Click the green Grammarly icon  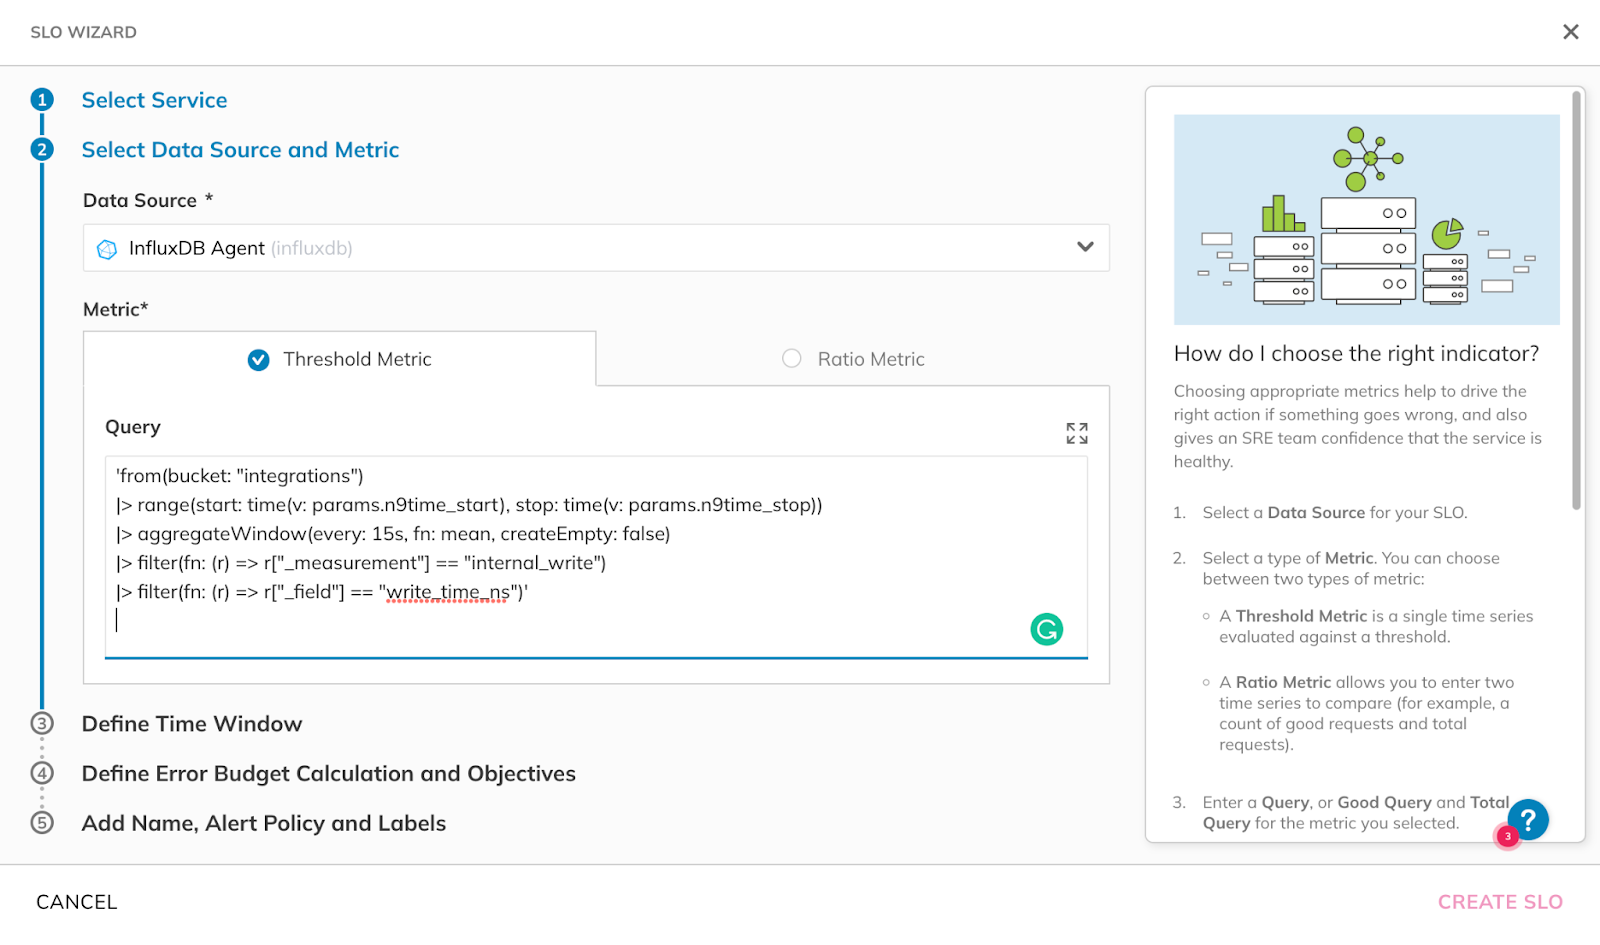(x=1047, y=629)
